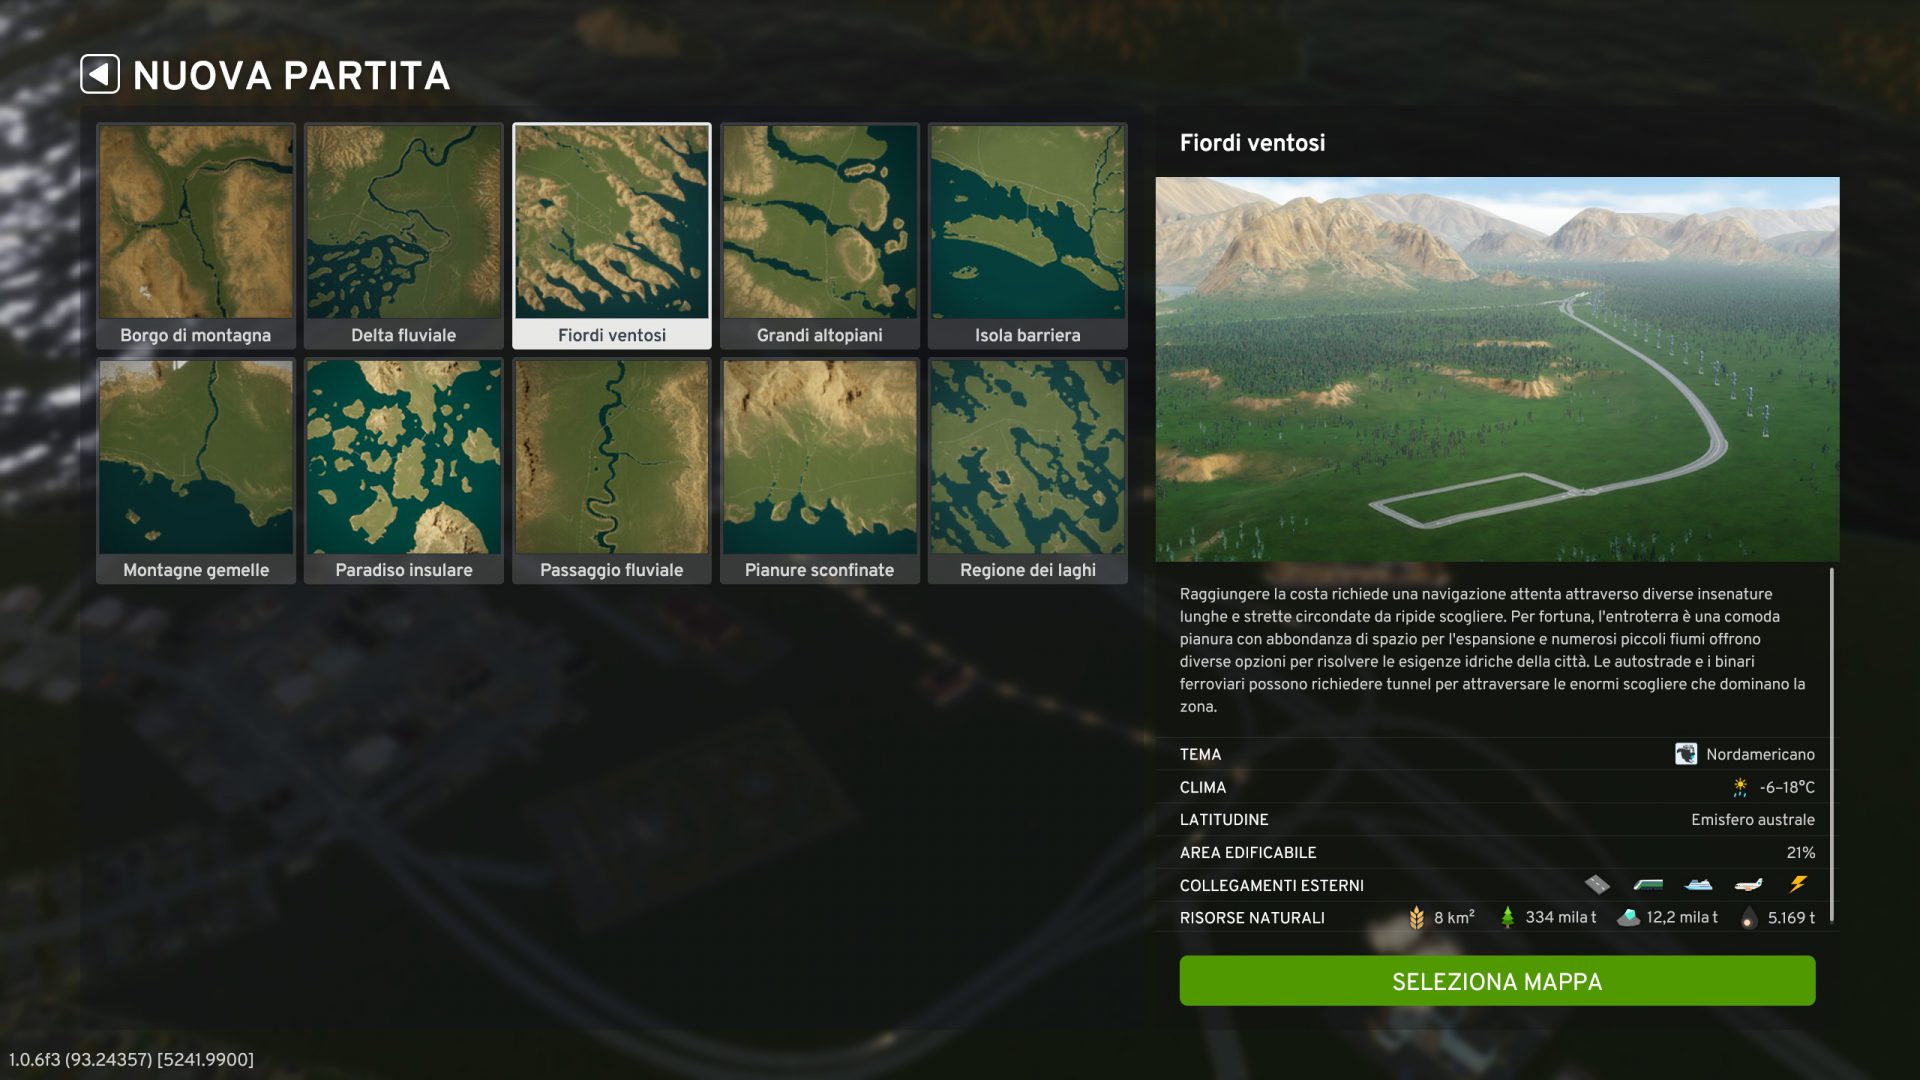Screen dimensions: 1920x1080
Task: Pick the Paradiso insulare map
Action: [x=404, y=471]
